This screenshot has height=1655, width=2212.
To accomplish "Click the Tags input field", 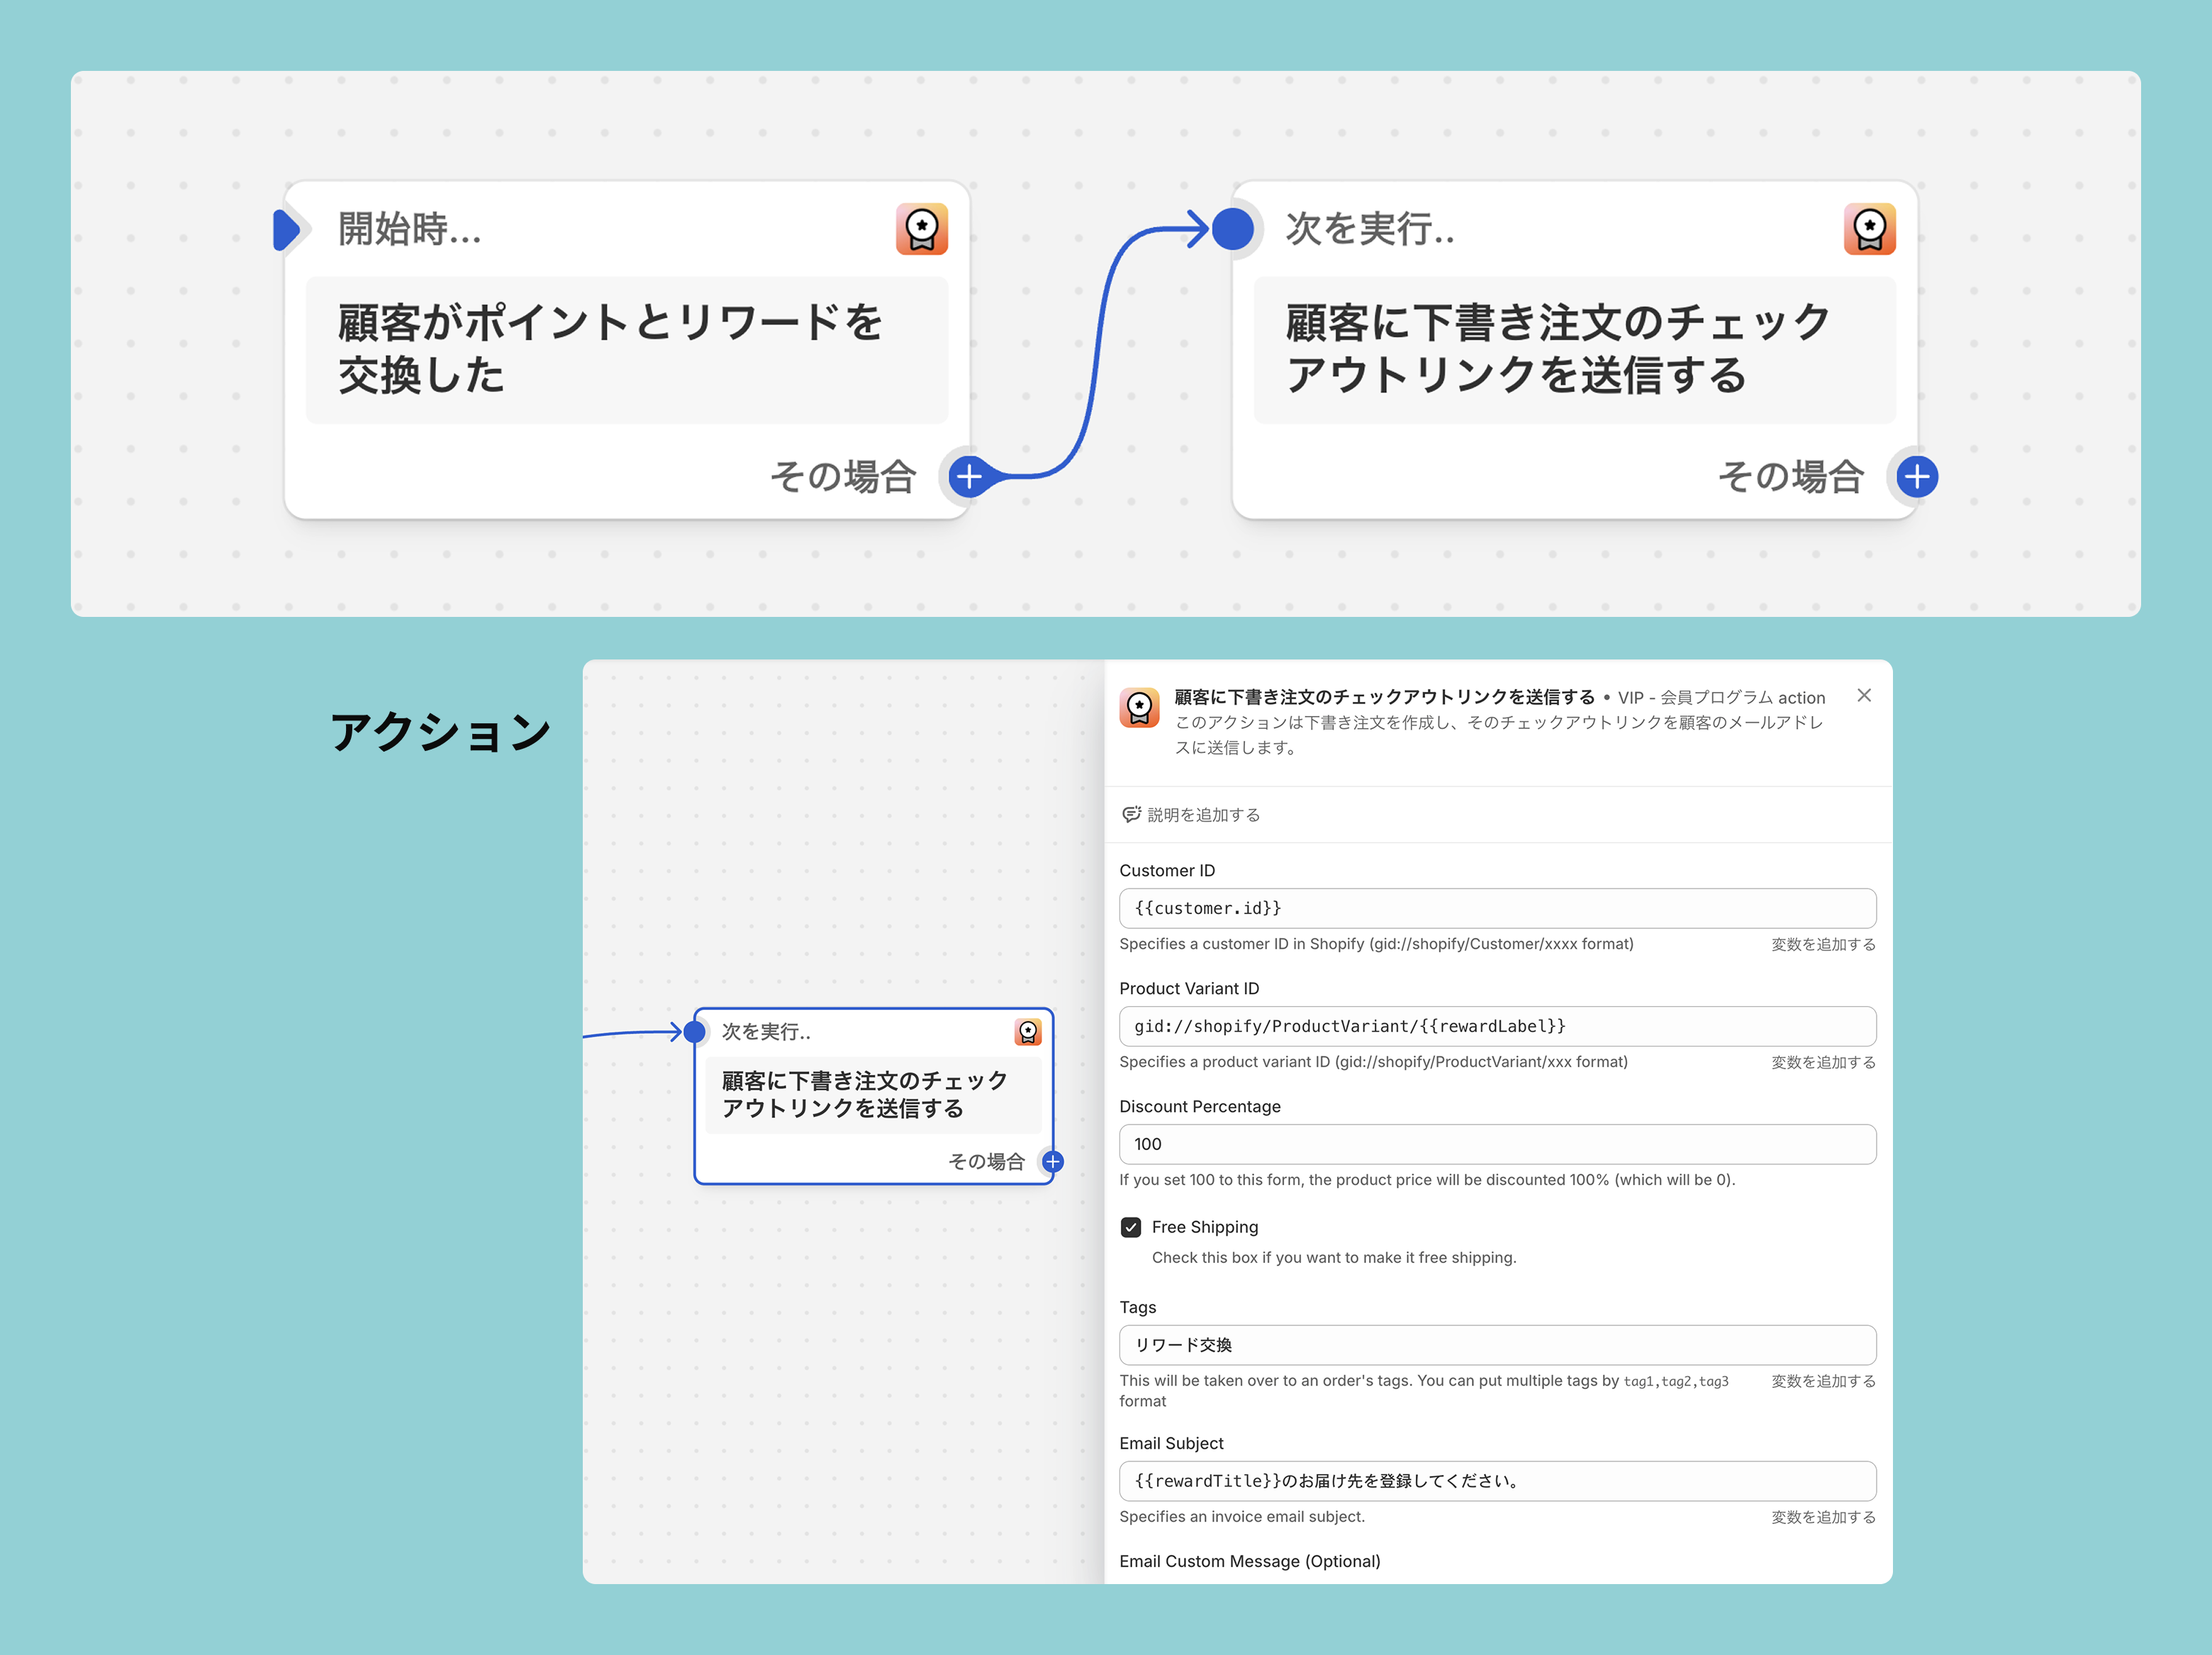I will coord(1496,1345).
